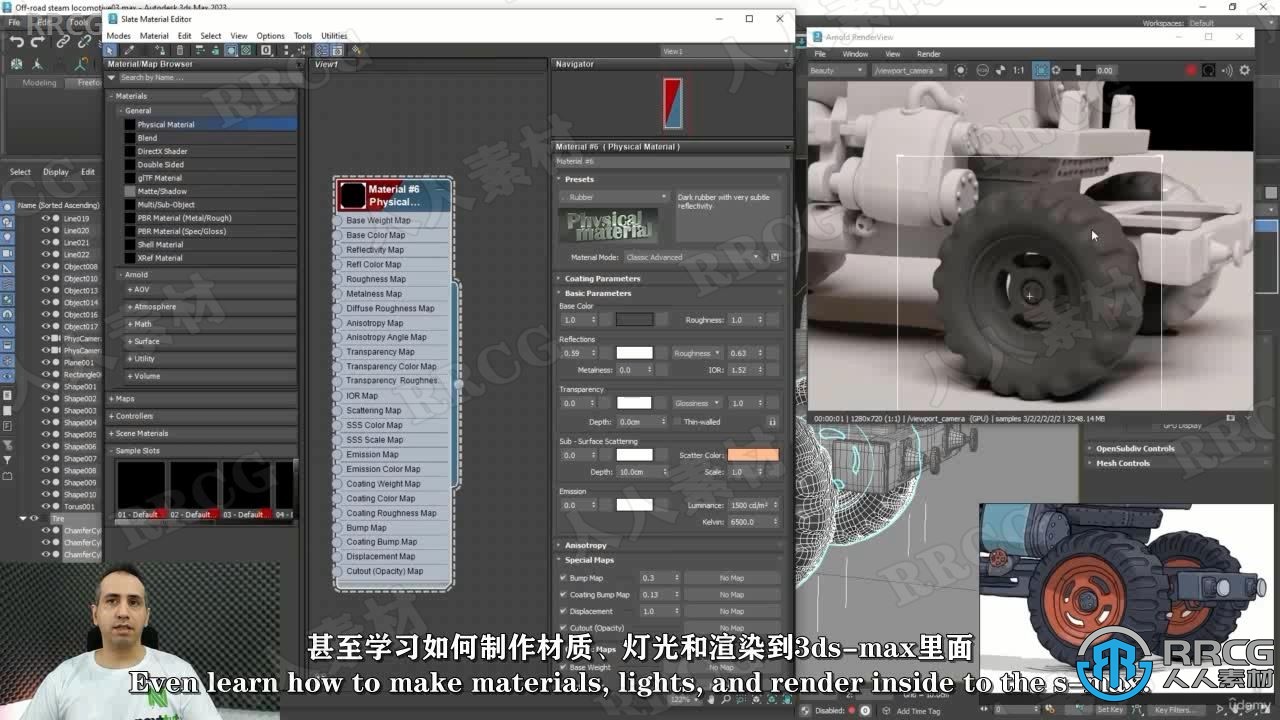Click the RGBA display icon in RenderView

coord(981,70)
